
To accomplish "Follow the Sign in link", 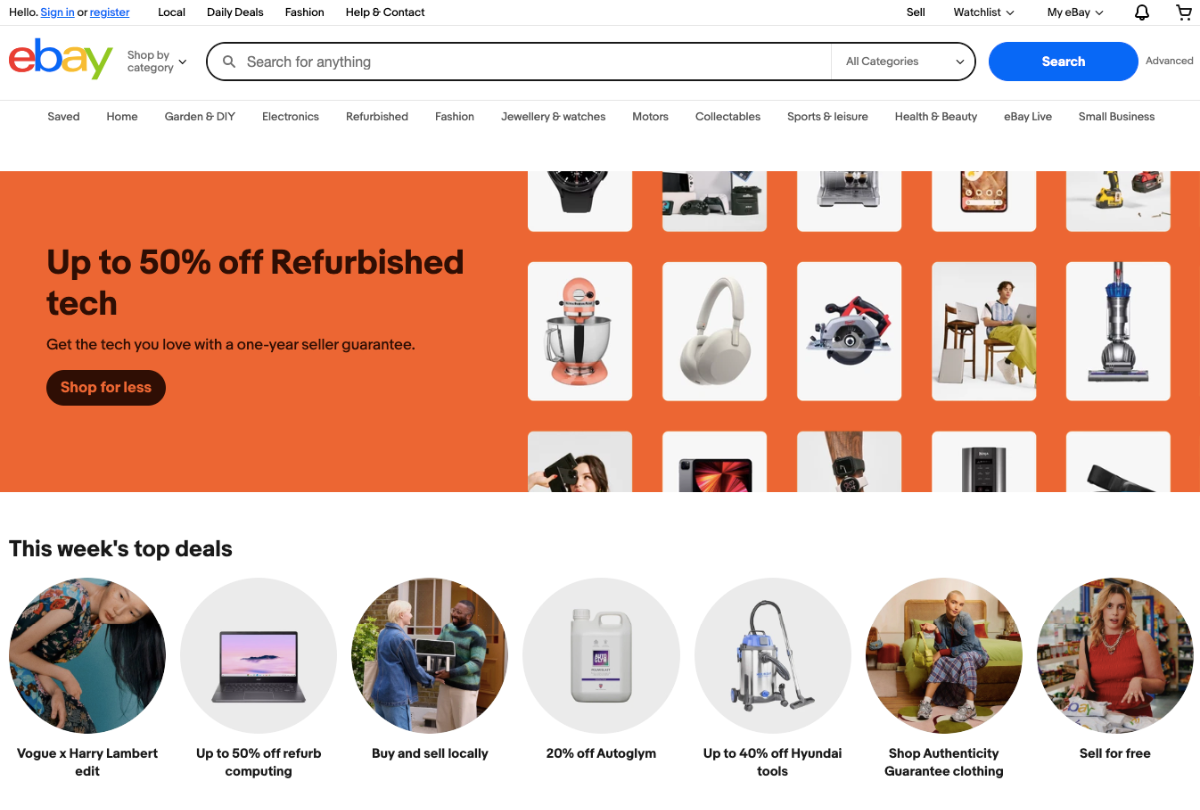I will (57, 12).
